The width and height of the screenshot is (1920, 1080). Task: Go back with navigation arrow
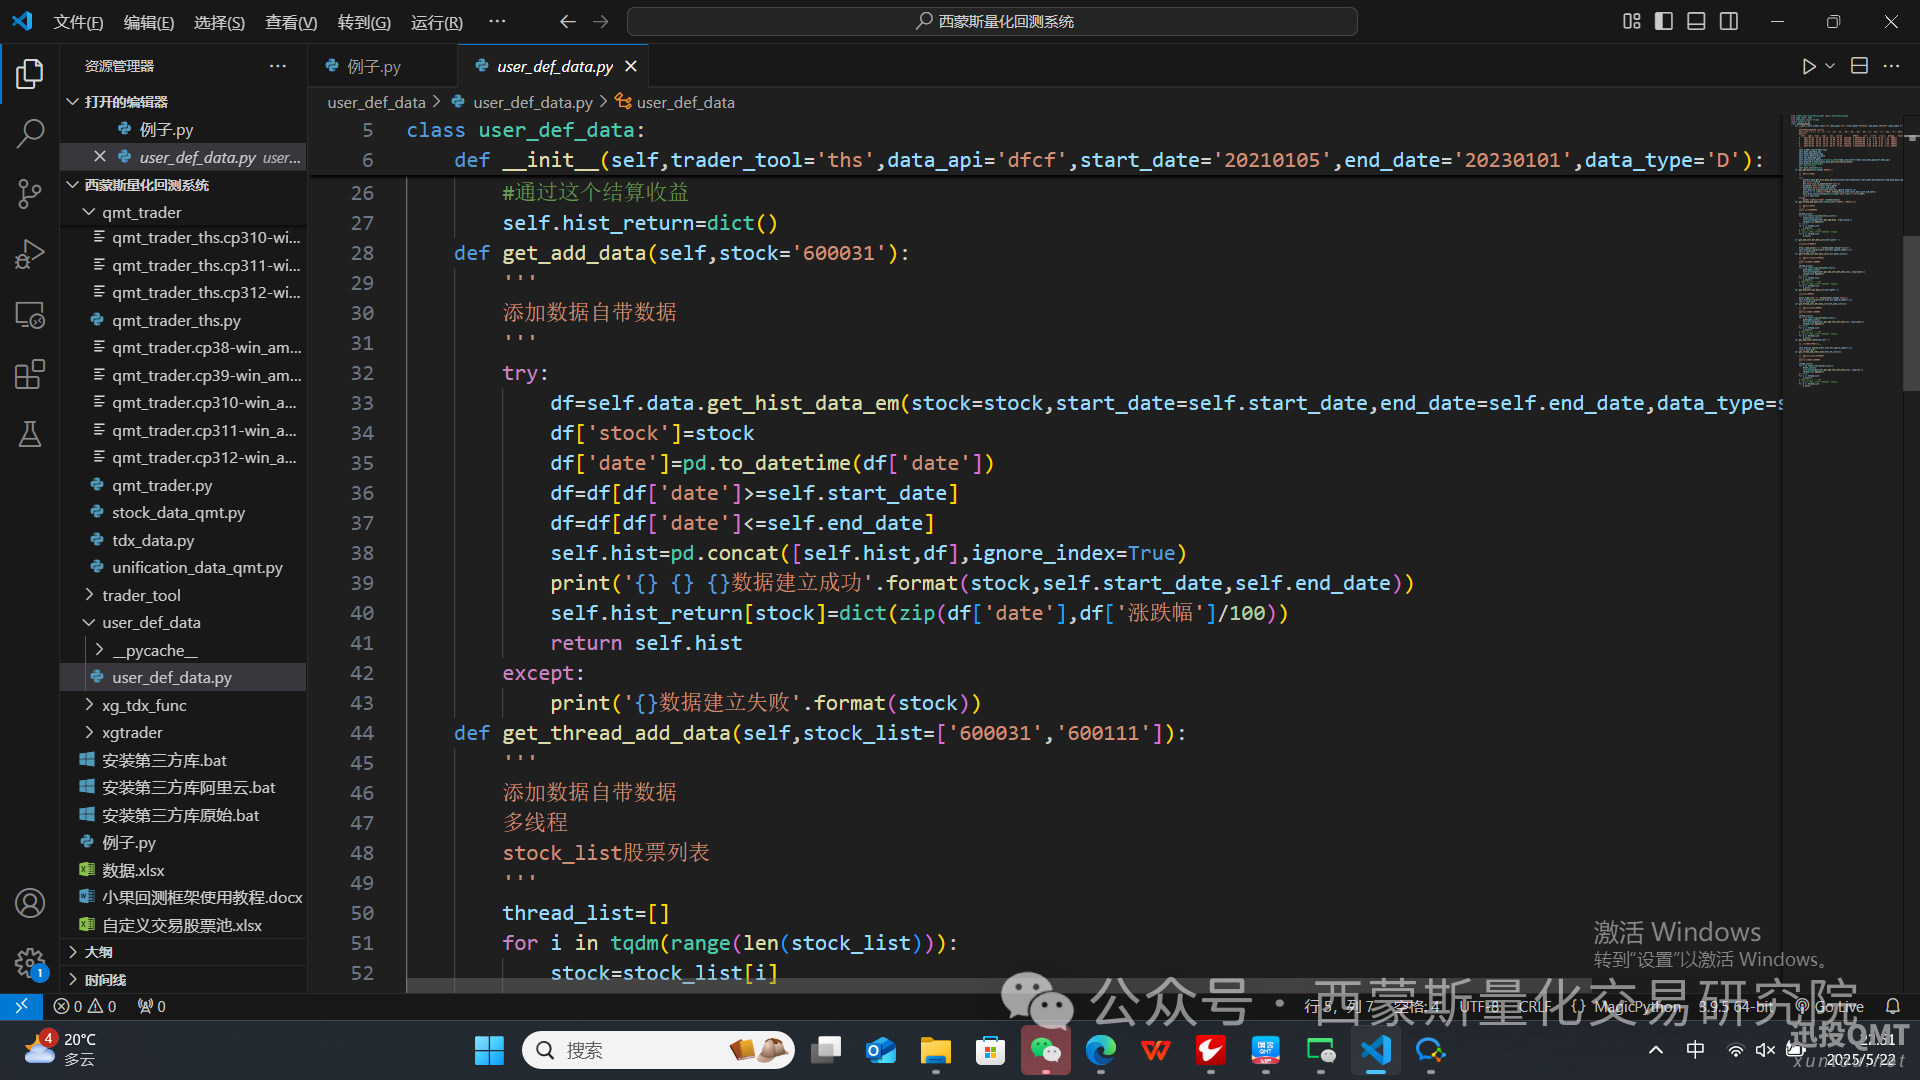(567, 21)
